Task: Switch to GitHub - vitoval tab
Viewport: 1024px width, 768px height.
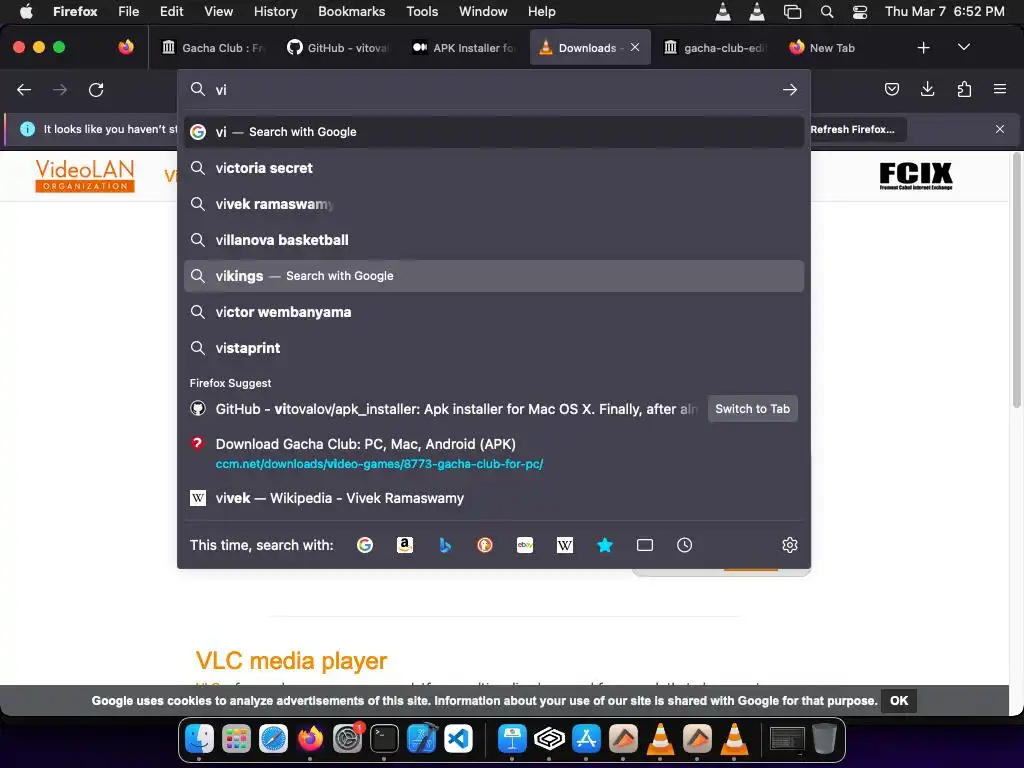Action: 339,48
